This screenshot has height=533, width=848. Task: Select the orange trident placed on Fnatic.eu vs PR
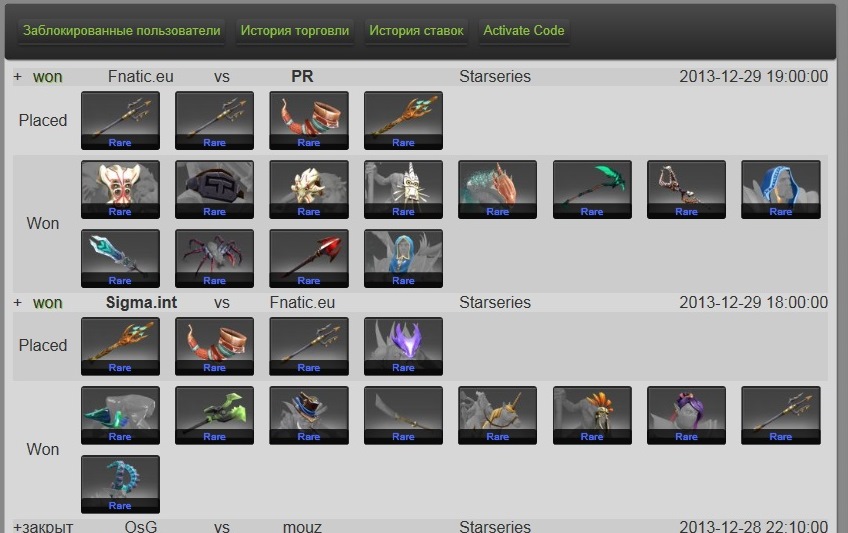[403, 121]
